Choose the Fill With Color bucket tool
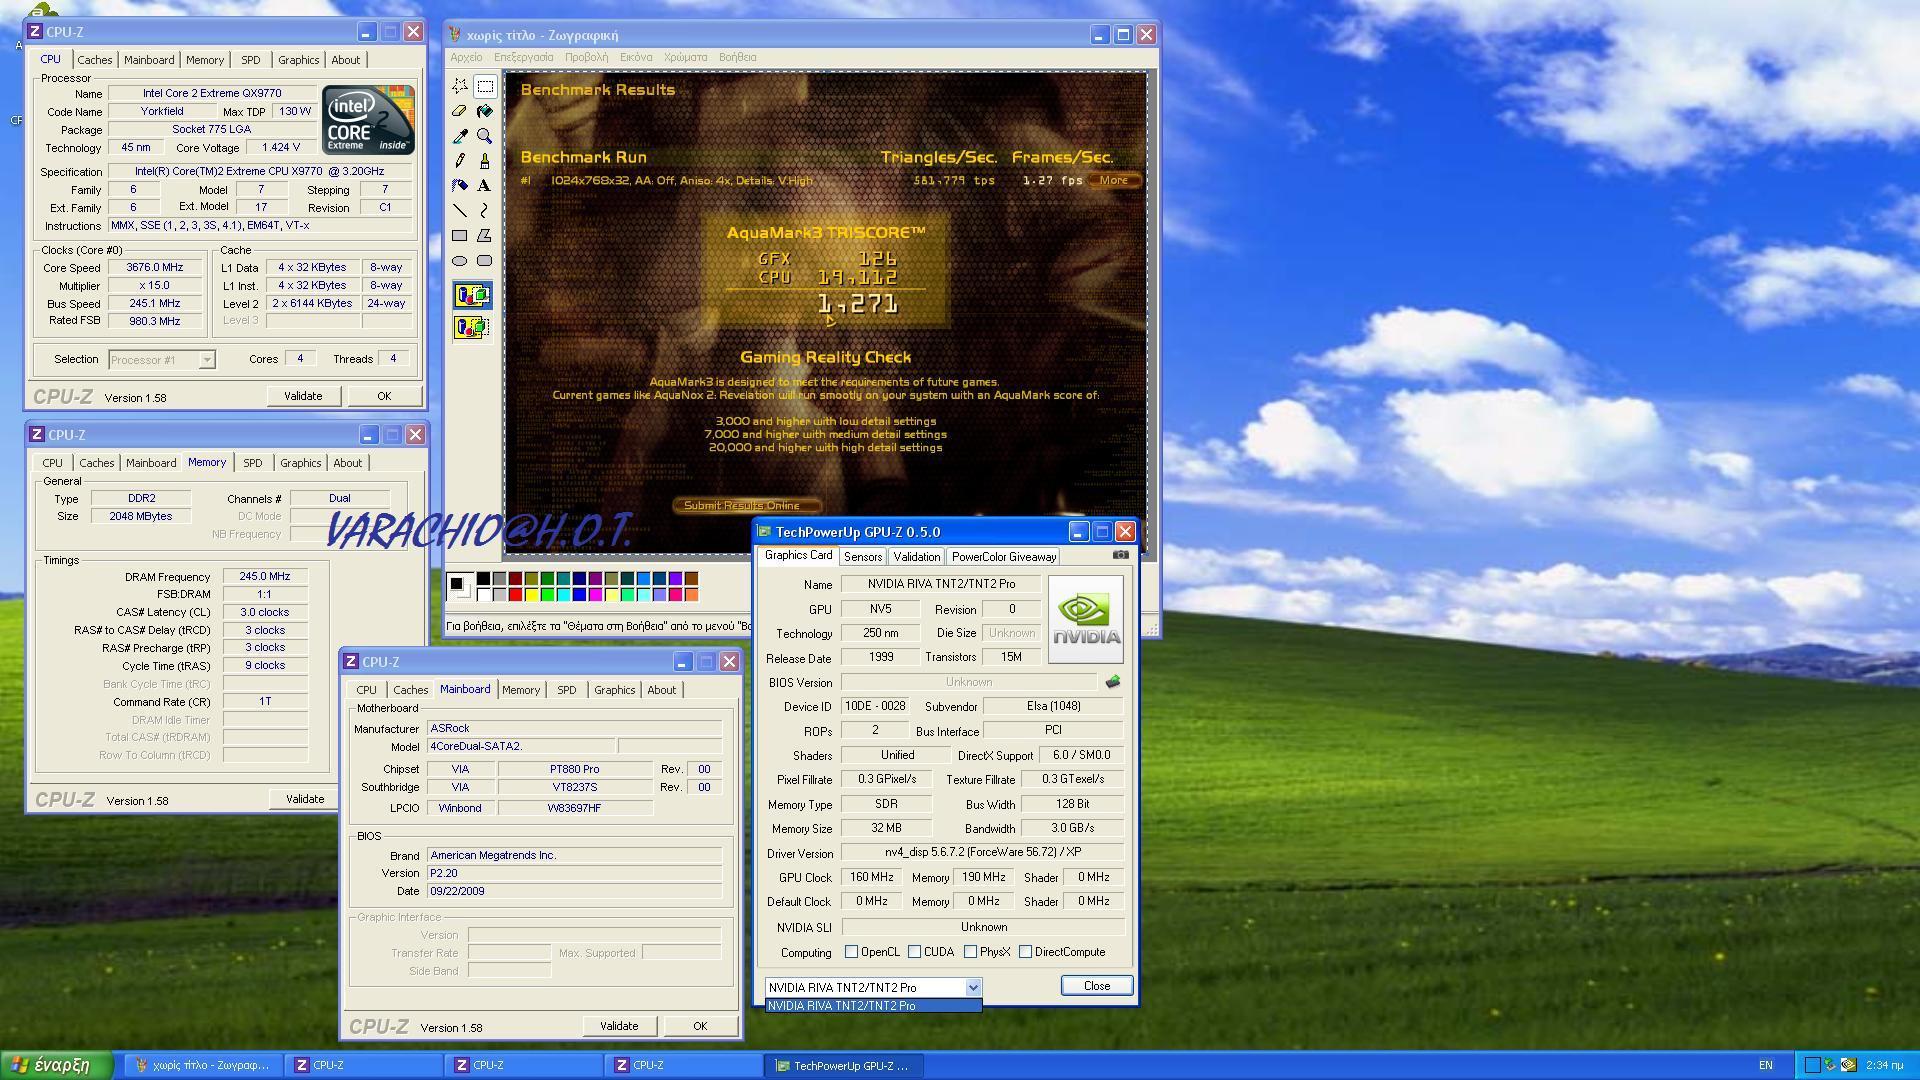Viewport: 1920px width, 1080px height. point(485,111)
